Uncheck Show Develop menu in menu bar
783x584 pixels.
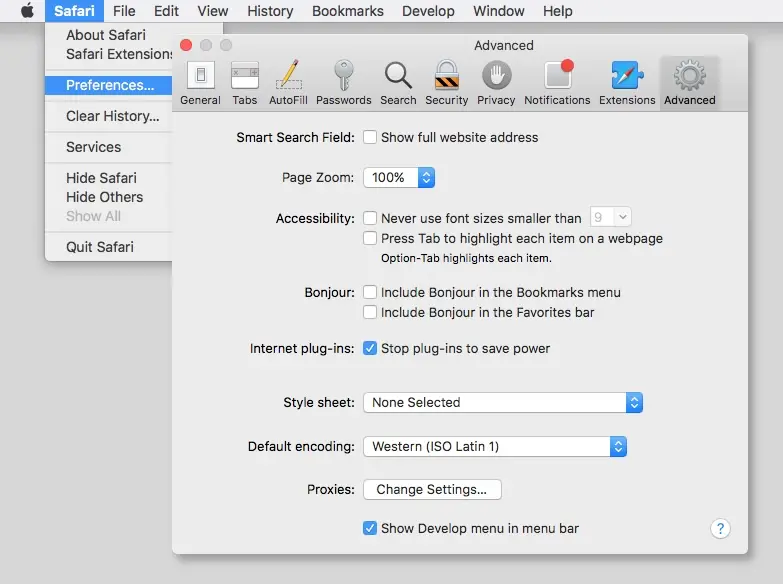pyautogui.click(x=370, y=528)
